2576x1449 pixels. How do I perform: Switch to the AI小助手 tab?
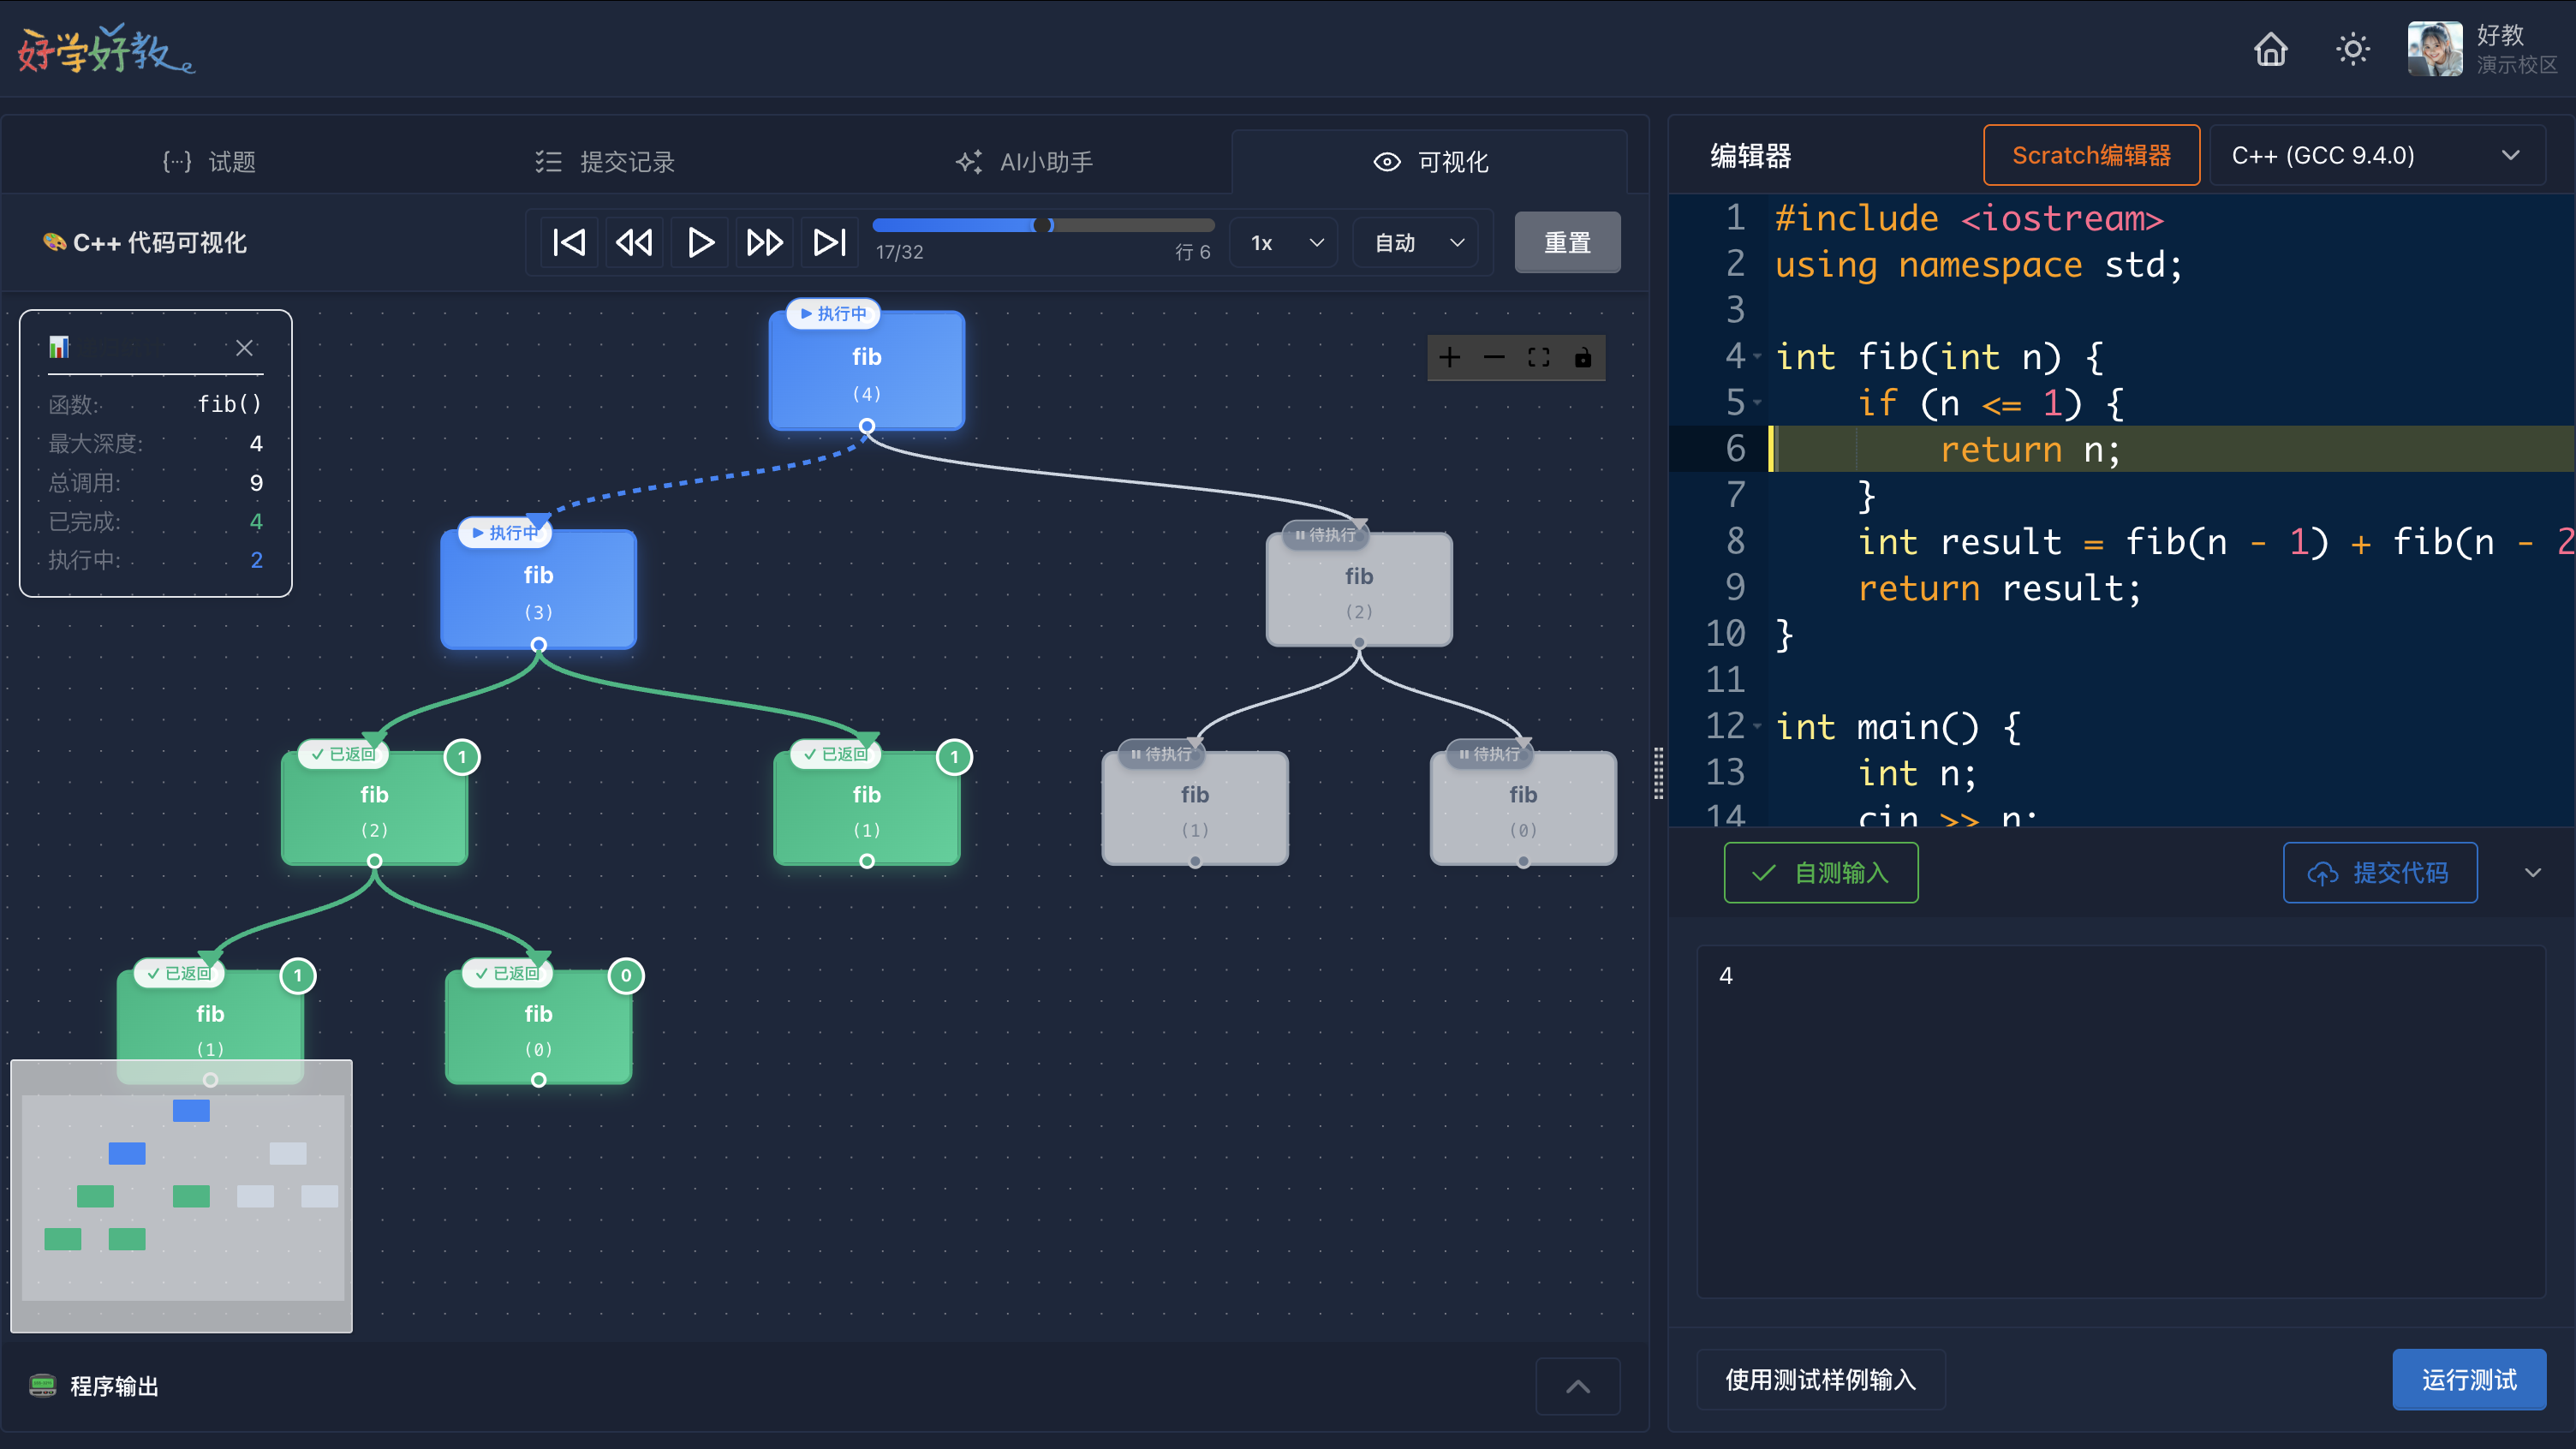(x=1025, y=162)
